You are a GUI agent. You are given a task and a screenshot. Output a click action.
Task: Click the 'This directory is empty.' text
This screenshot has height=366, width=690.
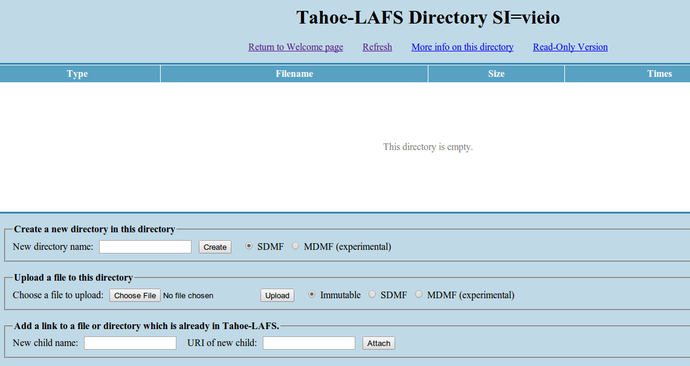(x=428, y=147)
